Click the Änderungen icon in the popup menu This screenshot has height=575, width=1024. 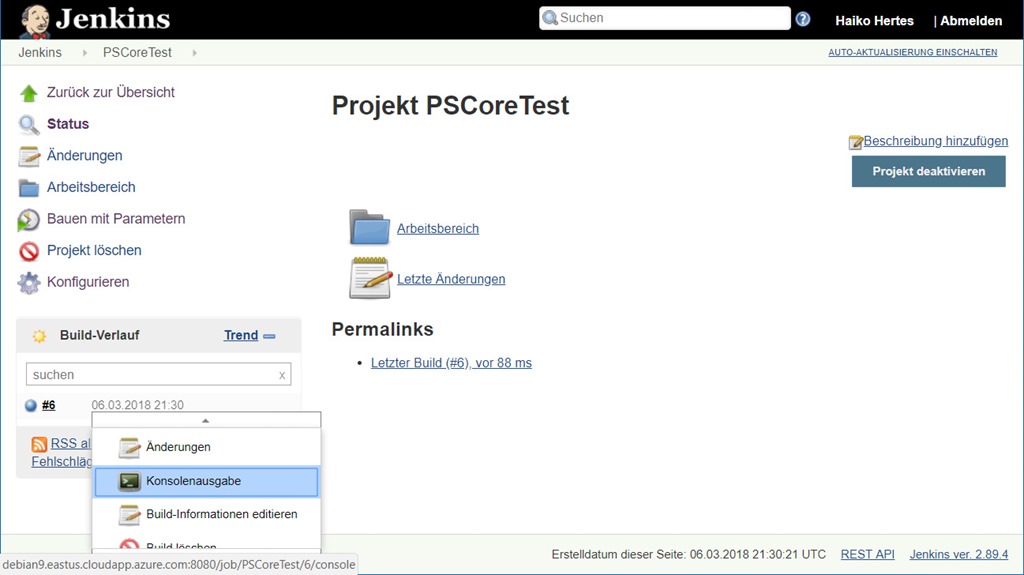129,448
